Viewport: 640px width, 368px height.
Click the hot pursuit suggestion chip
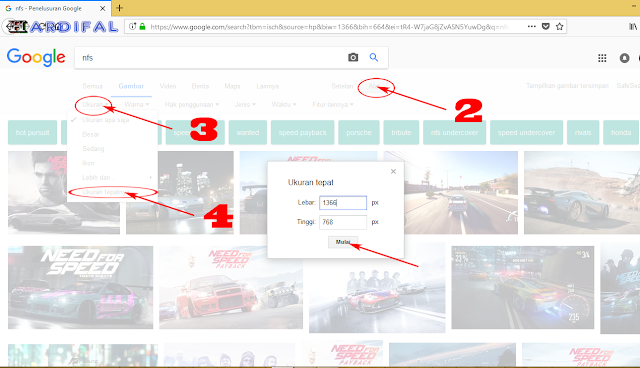pyautogui.click(x=32, y=133)
